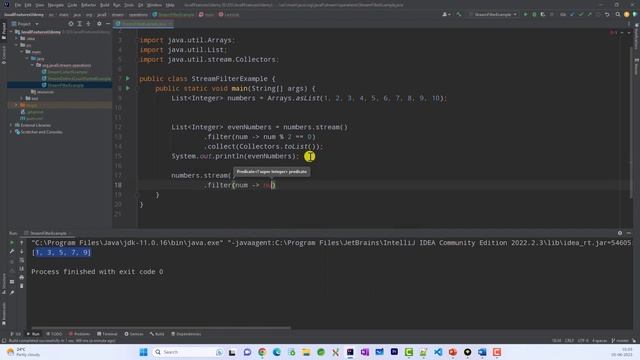Open Run panel settings gear
This screenshot has width=640, height=360.
point(620,233)
